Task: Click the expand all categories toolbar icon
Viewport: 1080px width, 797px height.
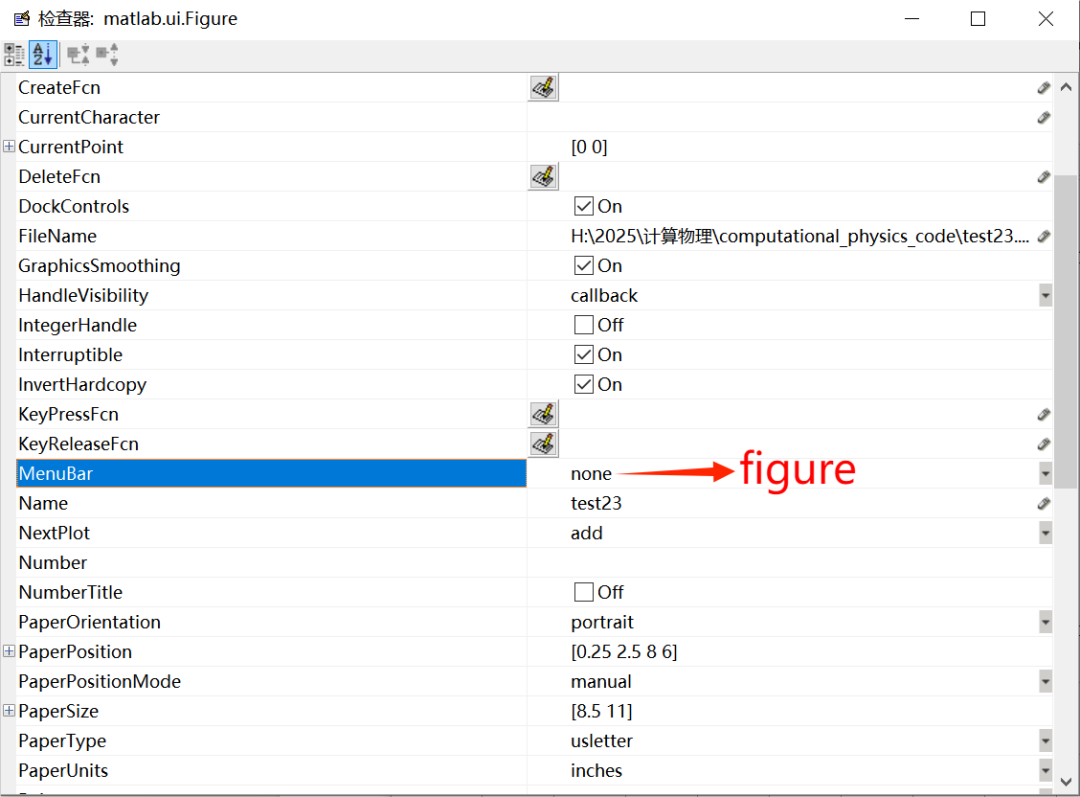Action: (78, 54)
